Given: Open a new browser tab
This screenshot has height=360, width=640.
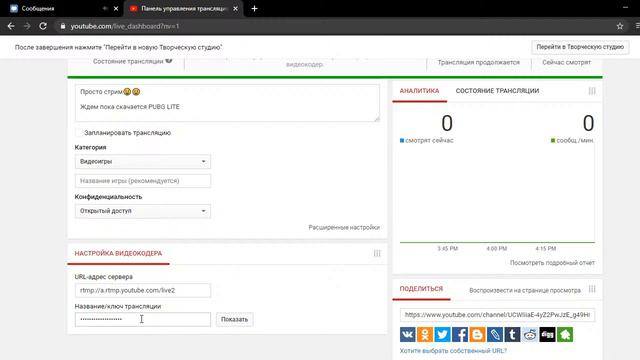Looking at the screenshot, I should (x=254, y=8).
